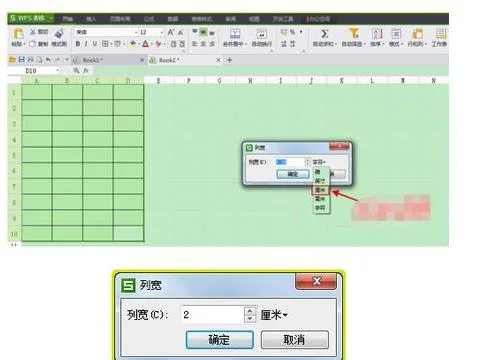Close the Book2 tab with its X
479x360 pixels.
(x=218, y=60)
